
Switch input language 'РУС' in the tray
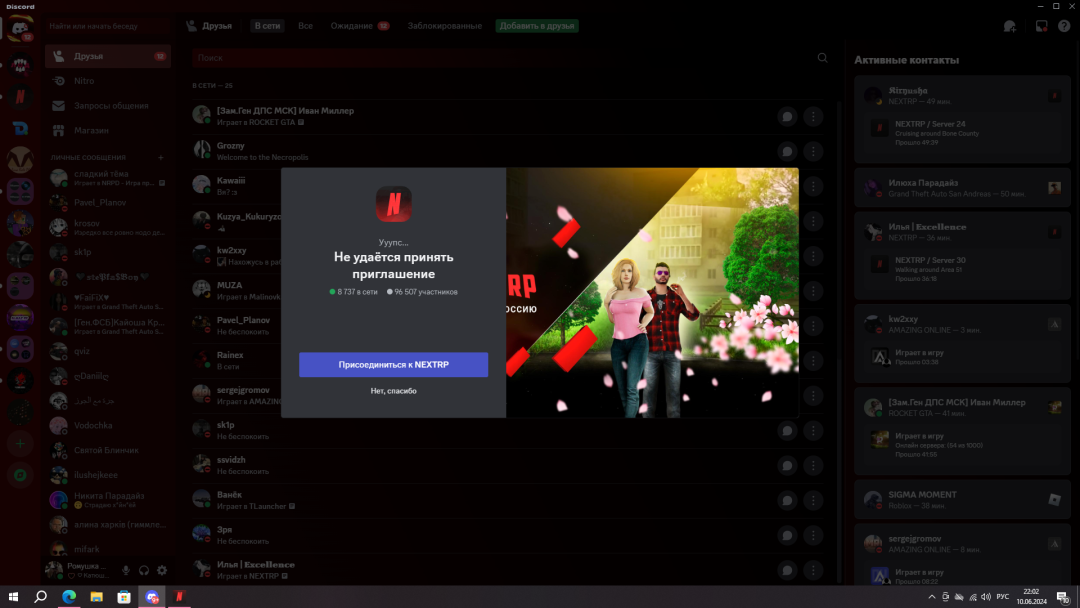pos(1002,597)
